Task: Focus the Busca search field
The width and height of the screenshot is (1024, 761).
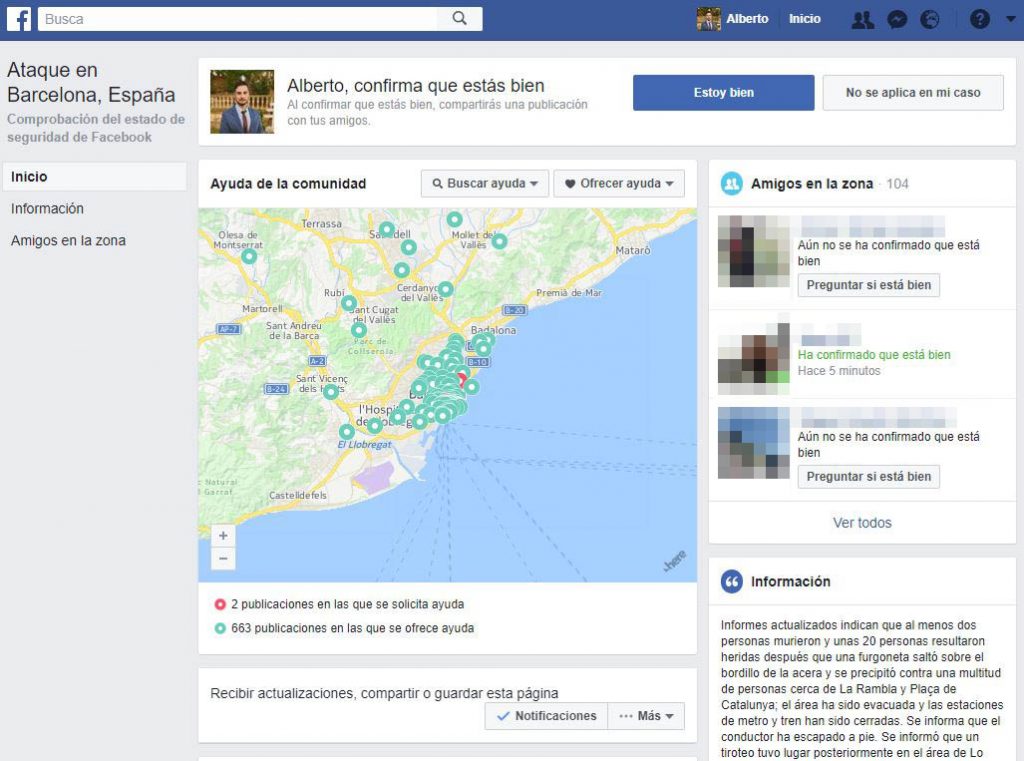Action: pos(238,19)
